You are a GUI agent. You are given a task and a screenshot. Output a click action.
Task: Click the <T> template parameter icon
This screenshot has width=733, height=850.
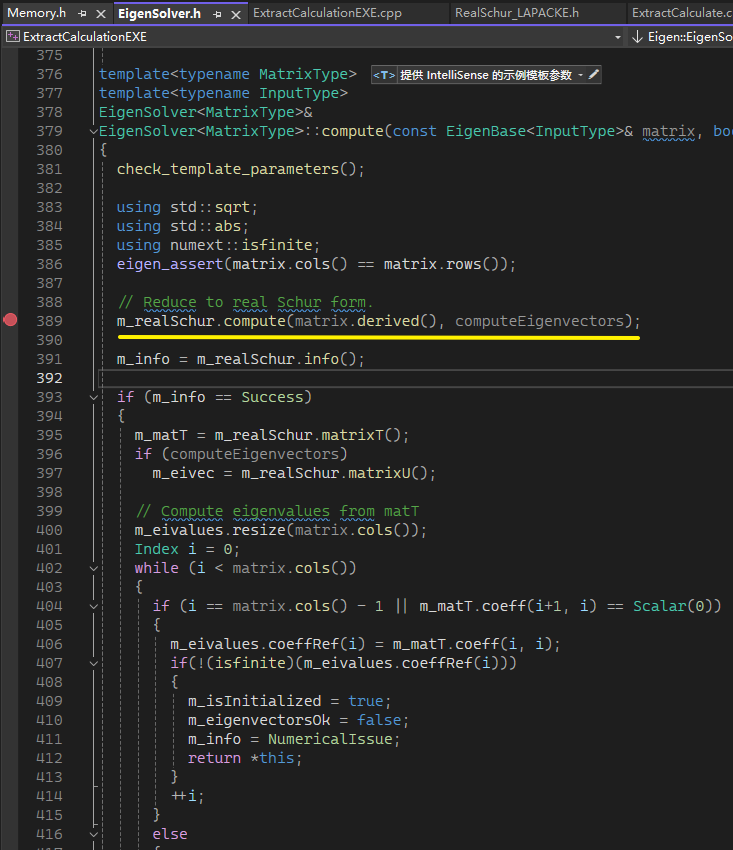click(384, 75)
